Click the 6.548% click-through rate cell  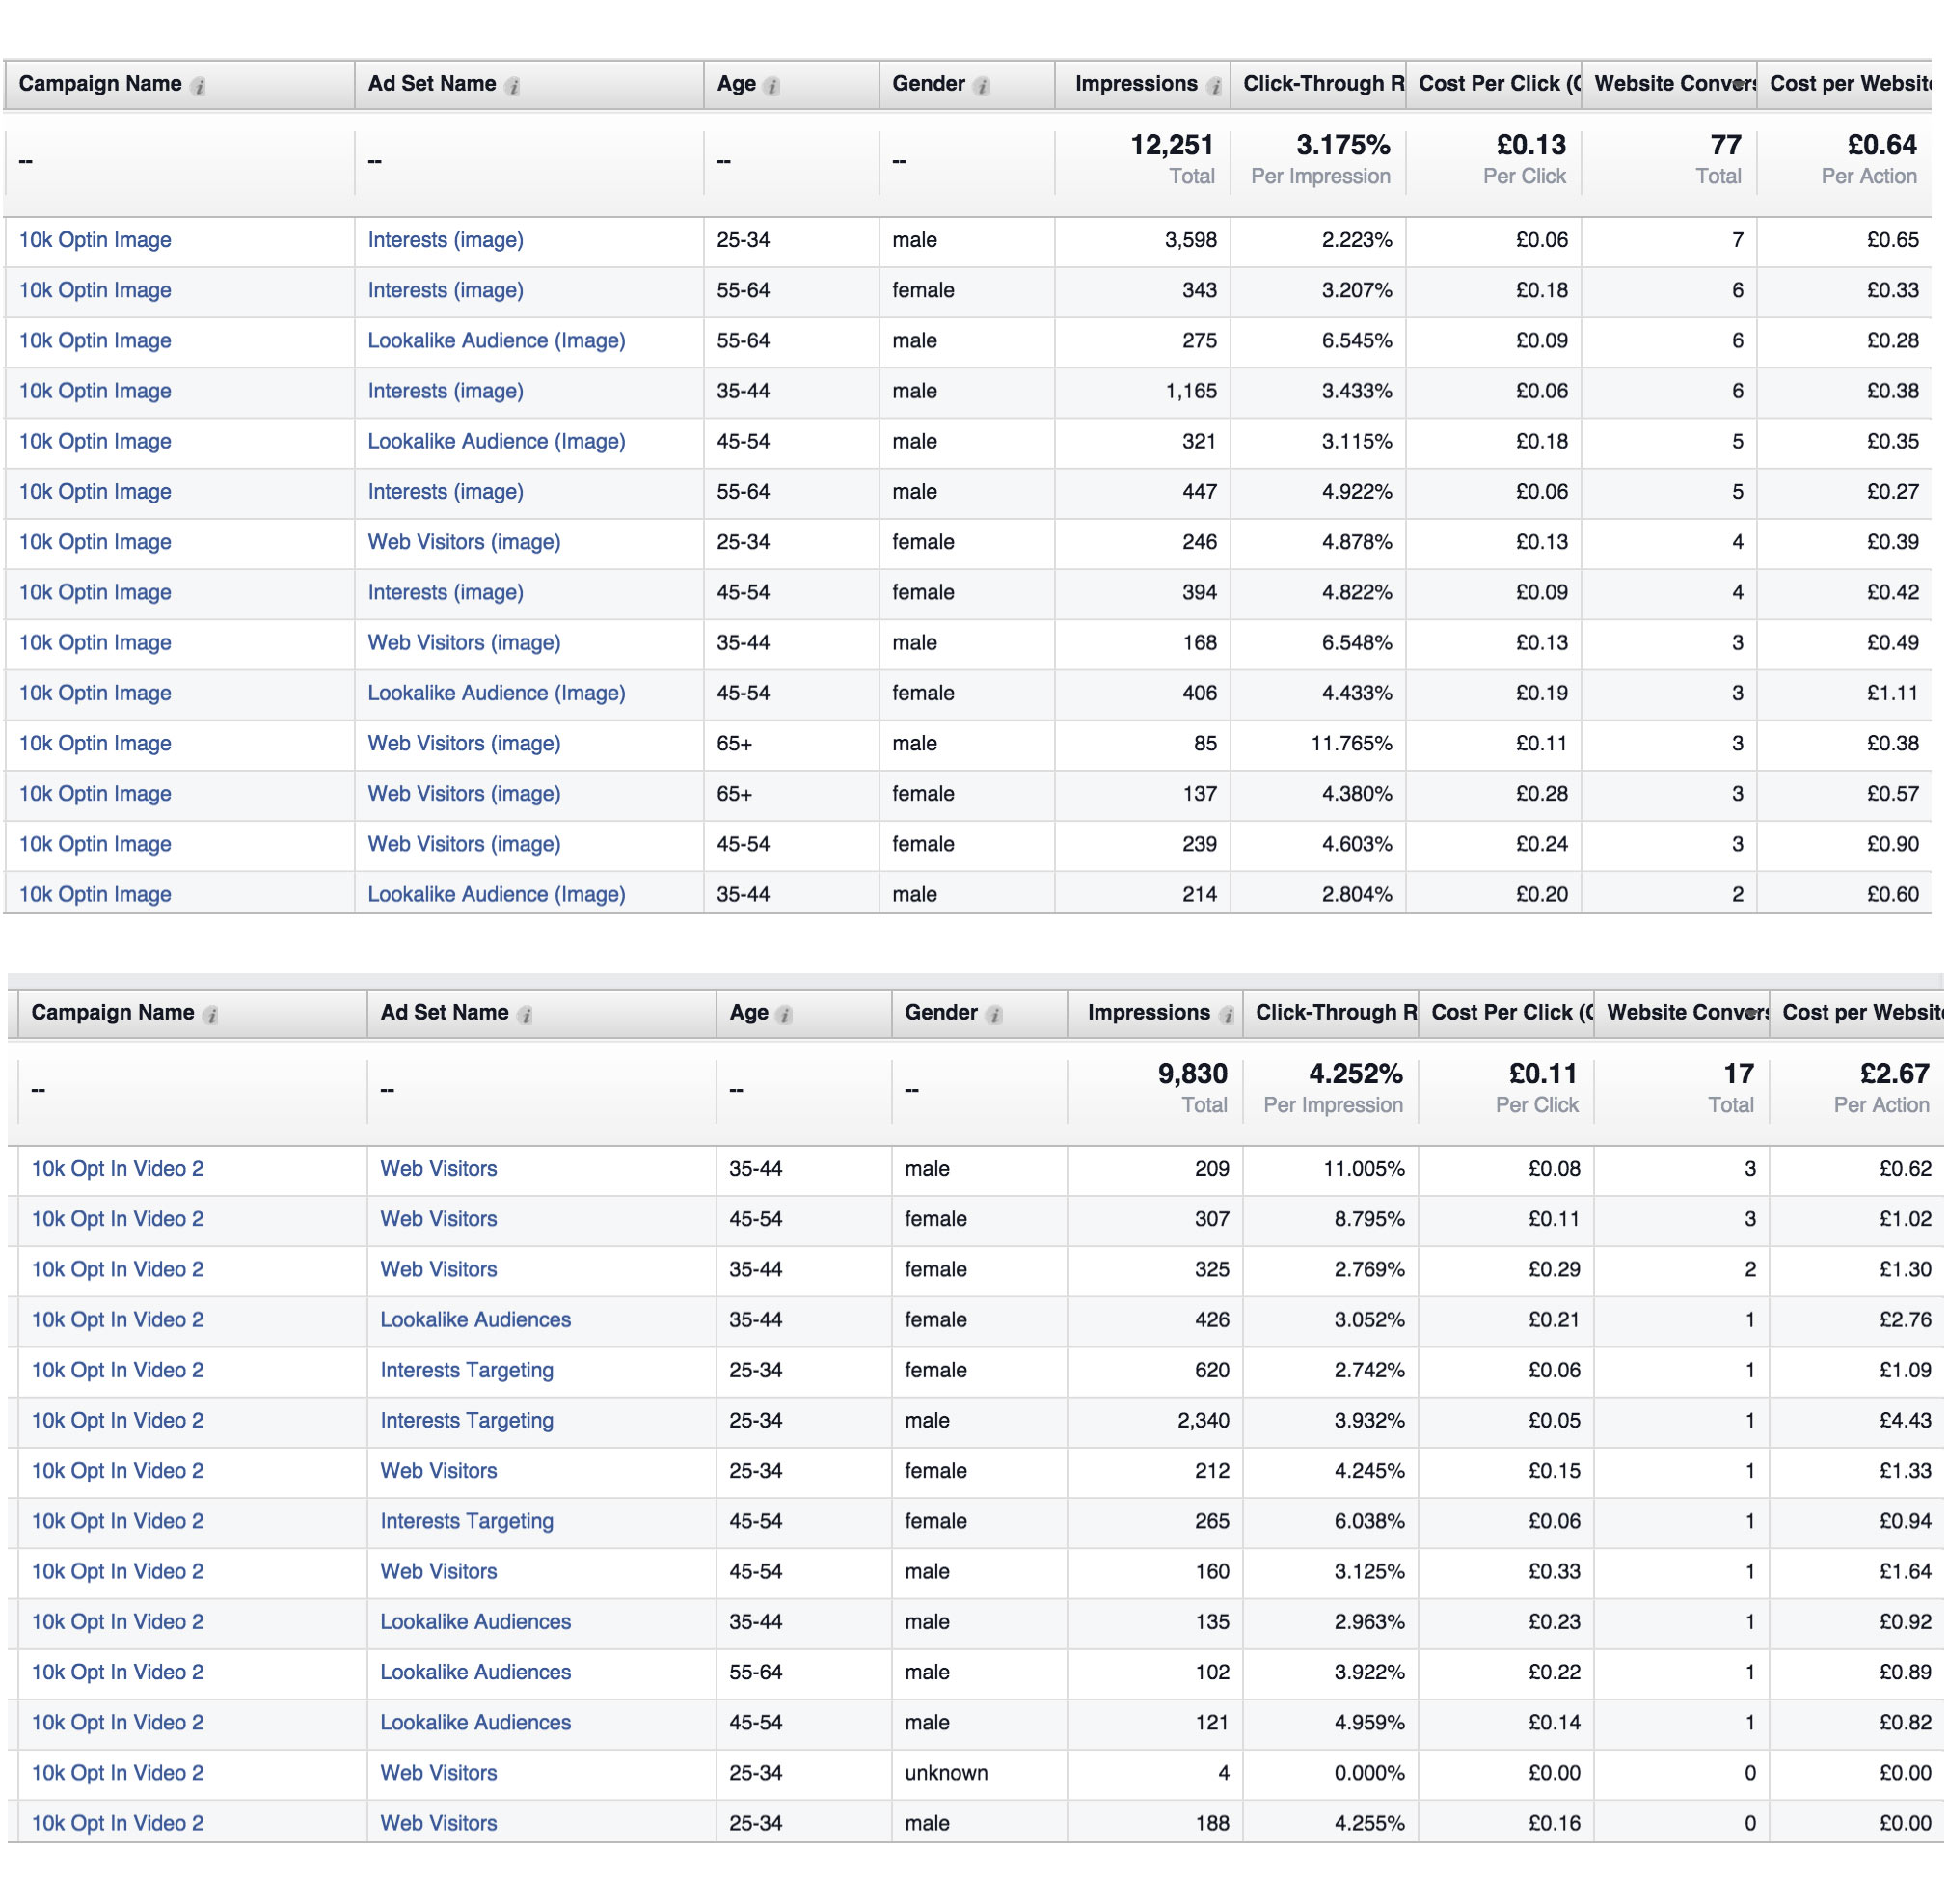(x=1356, y=643)
